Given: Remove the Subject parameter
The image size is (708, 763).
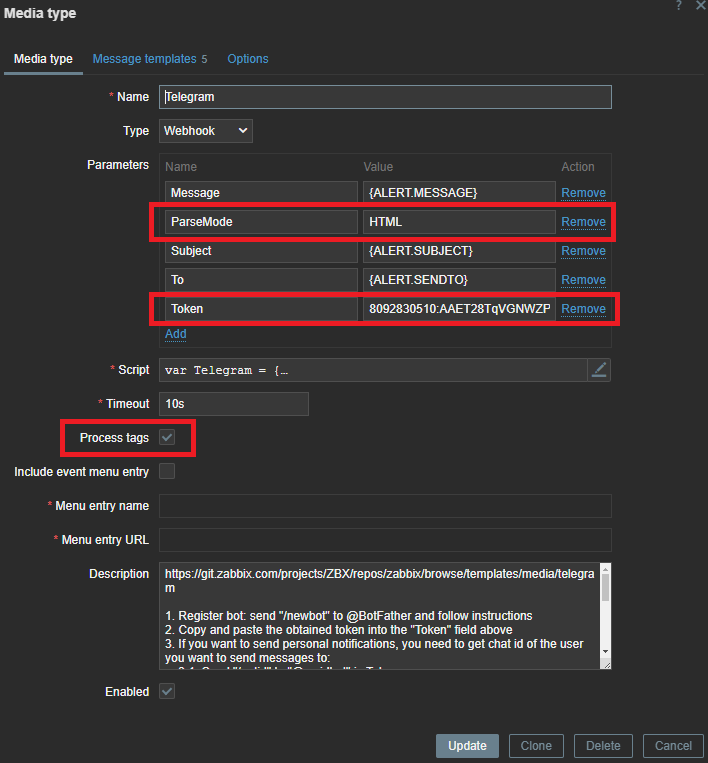Looking at the screenshot, I should click(x=583, y=251).
